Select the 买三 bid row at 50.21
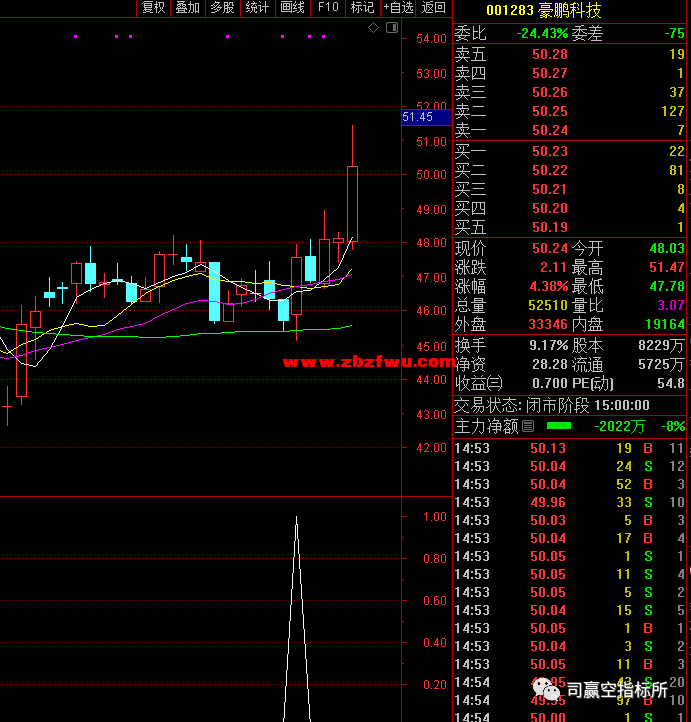The height and width of the screenshot is (722, 691). tap(569, 189)
